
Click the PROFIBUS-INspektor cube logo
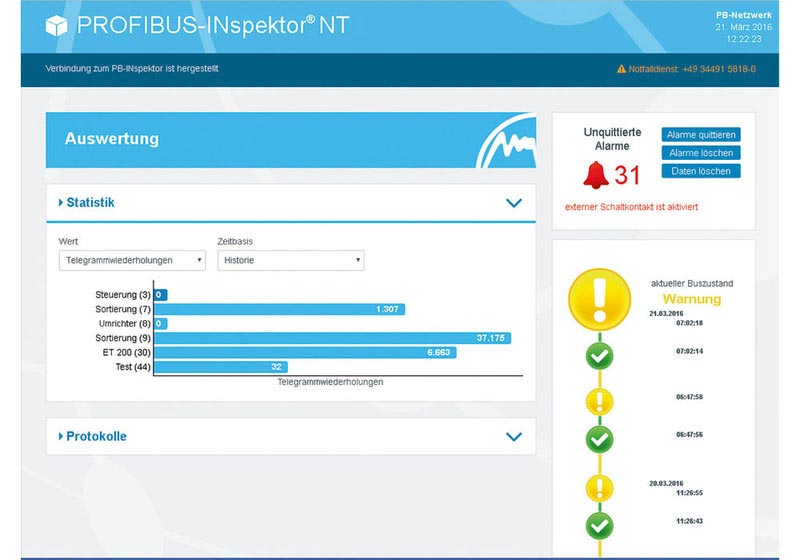tap(56, 26)
